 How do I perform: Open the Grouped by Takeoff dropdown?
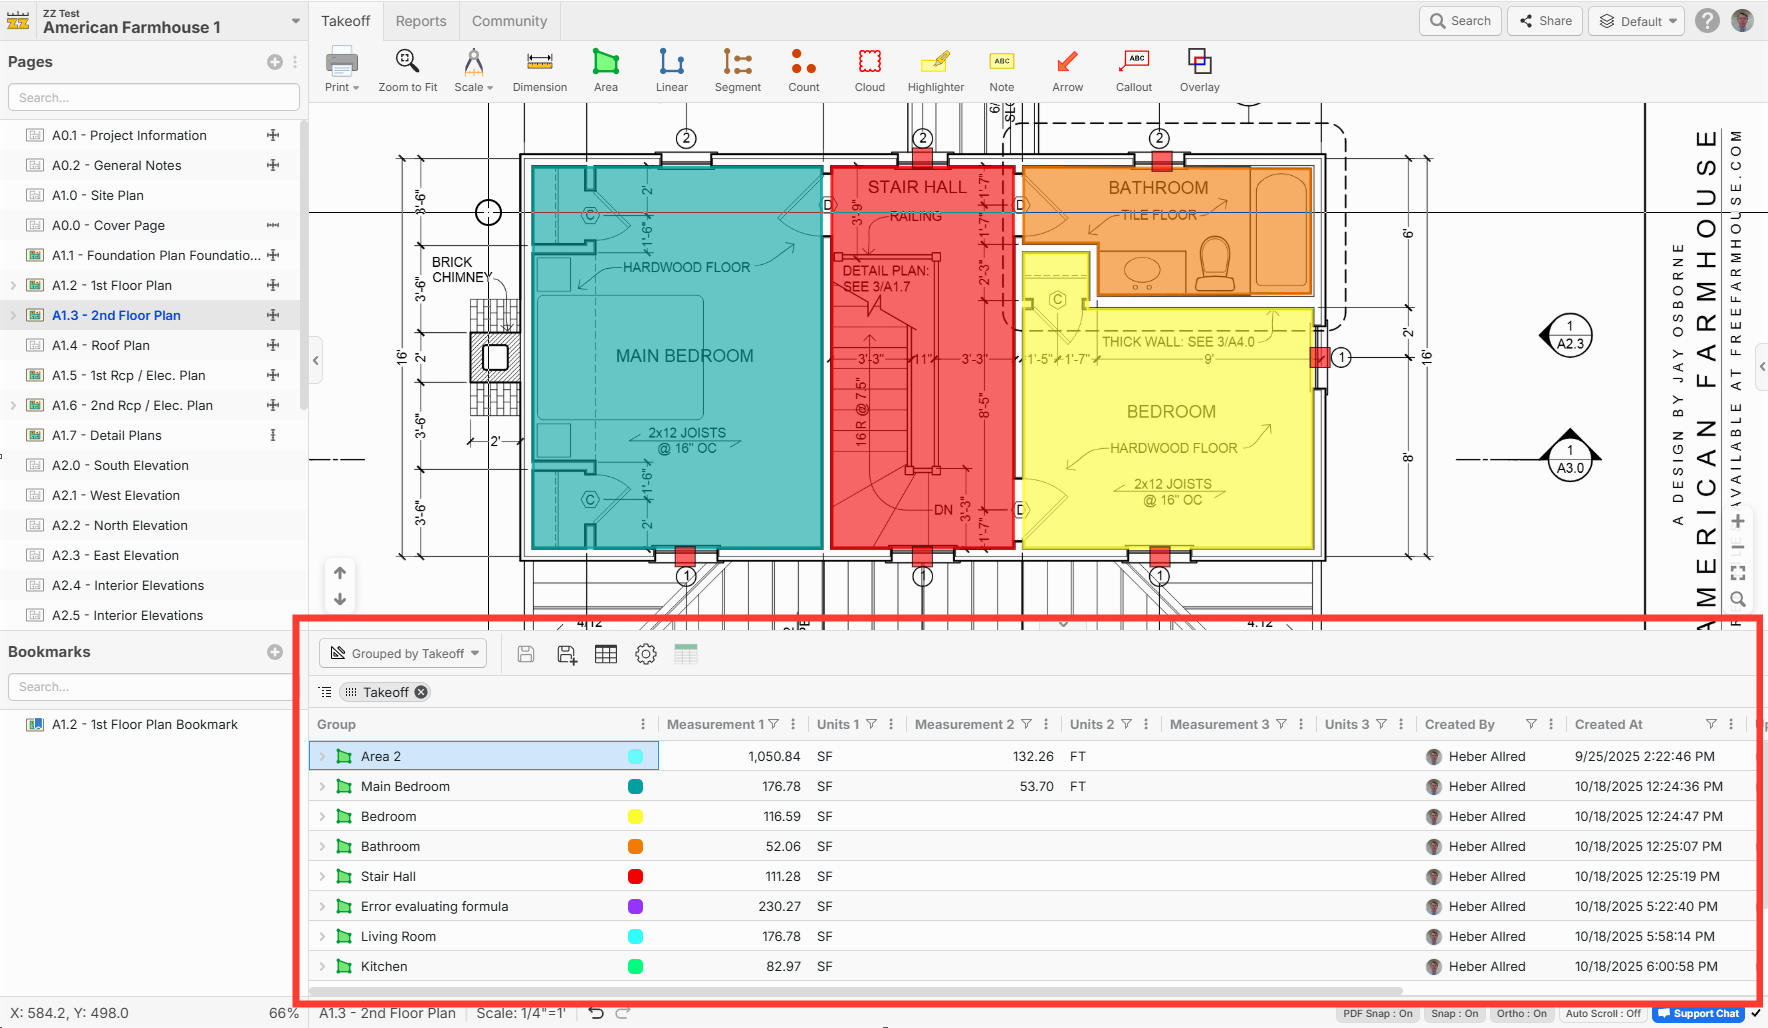point(404,654)
